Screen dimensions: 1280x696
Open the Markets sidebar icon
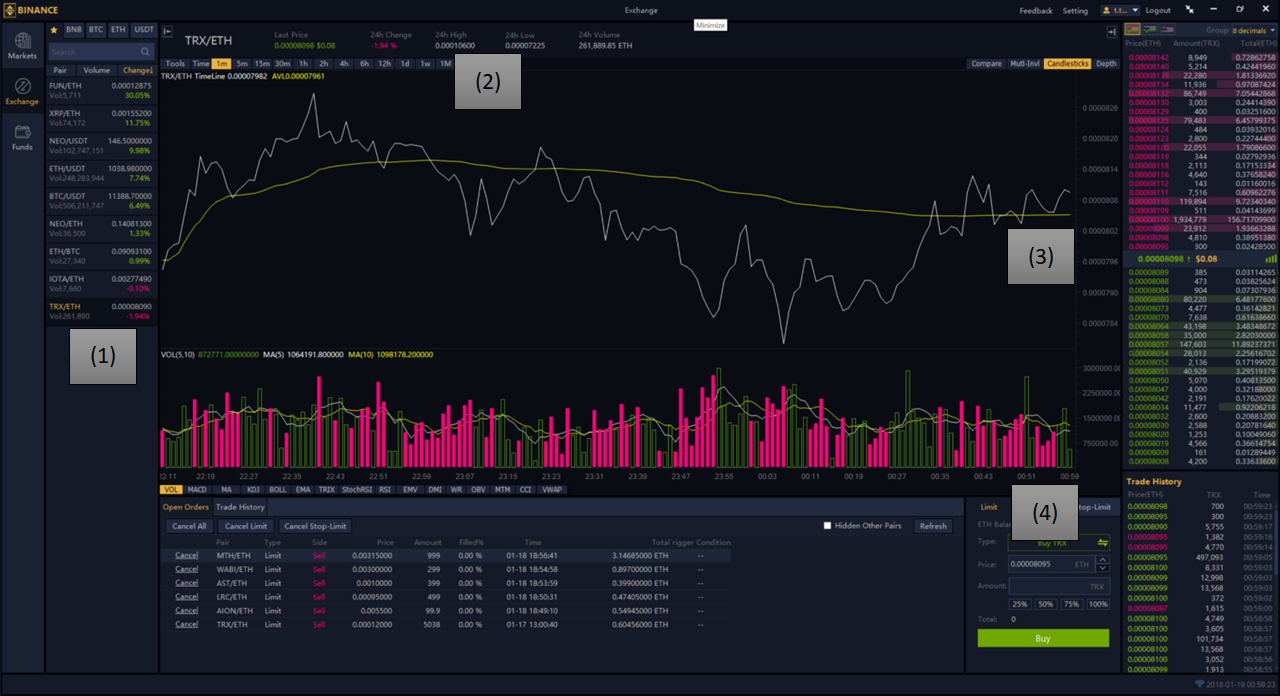pyautogui.click(x=22, y=45)
